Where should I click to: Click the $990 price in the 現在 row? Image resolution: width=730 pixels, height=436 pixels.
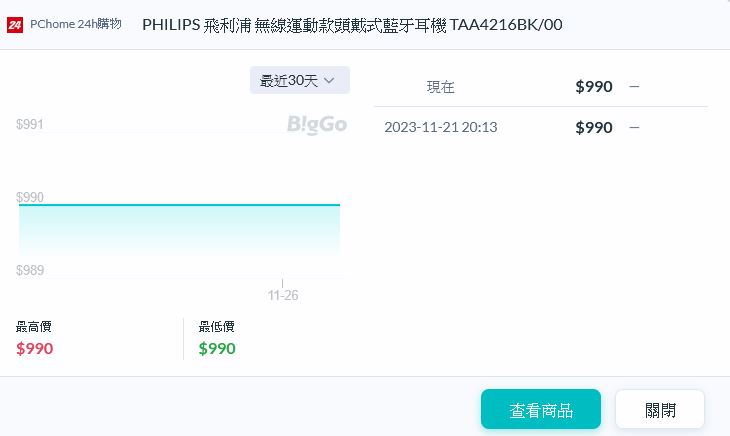click(x=594, y=87)
